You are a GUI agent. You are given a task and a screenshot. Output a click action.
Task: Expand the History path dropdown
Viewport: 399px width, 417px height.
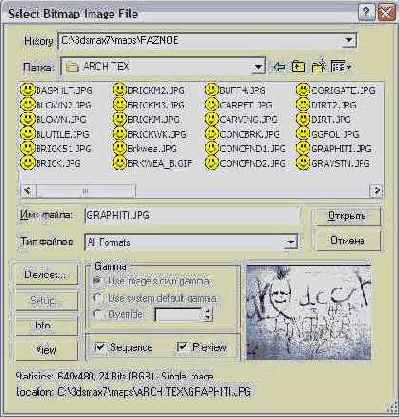pyautogui.click(x=349, y=41)
